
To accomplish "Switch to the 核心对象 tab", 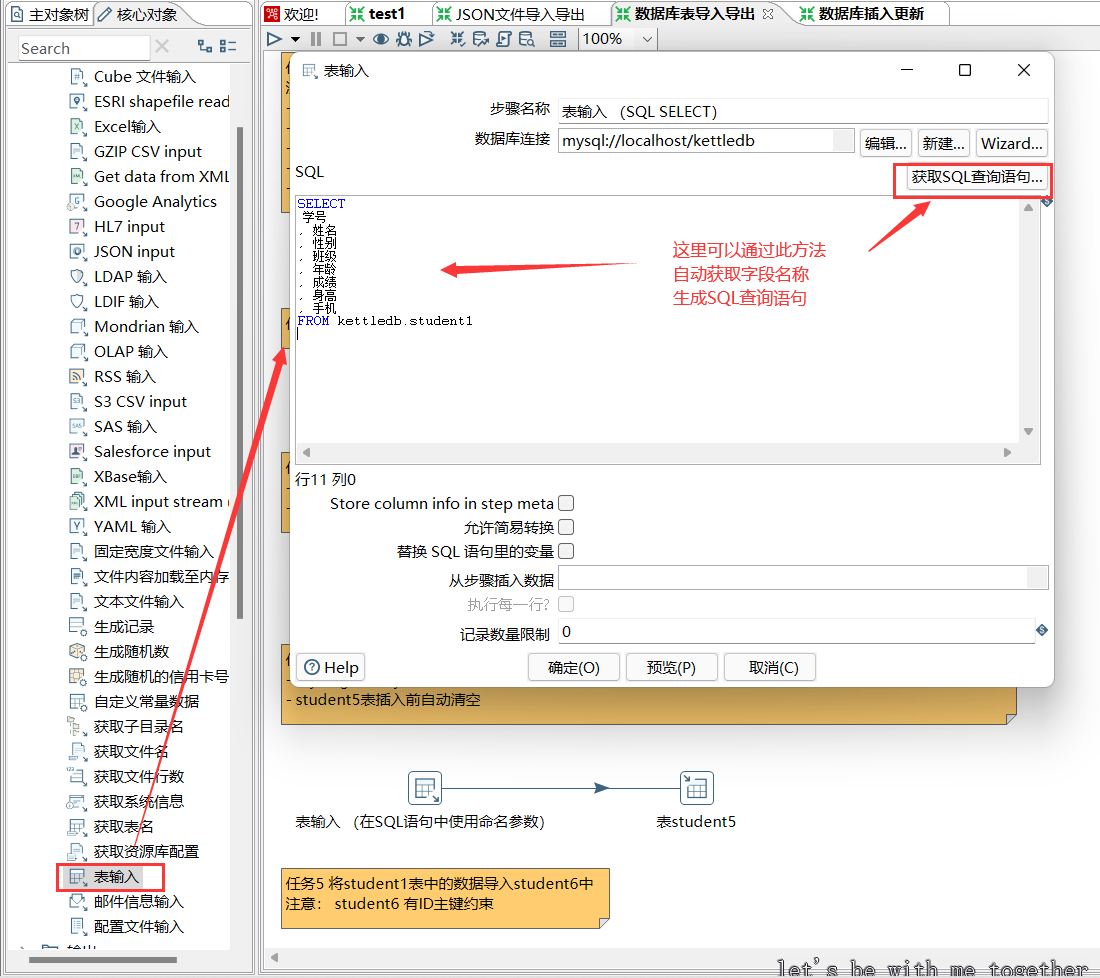I will pyautogui.click(x=138, y=14).
